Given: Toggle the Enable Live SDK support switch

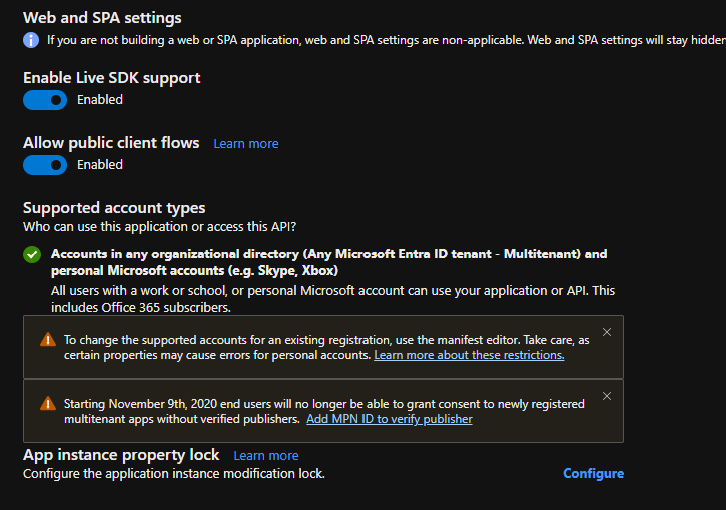Looking at the screenshot, I should point(45,100).
